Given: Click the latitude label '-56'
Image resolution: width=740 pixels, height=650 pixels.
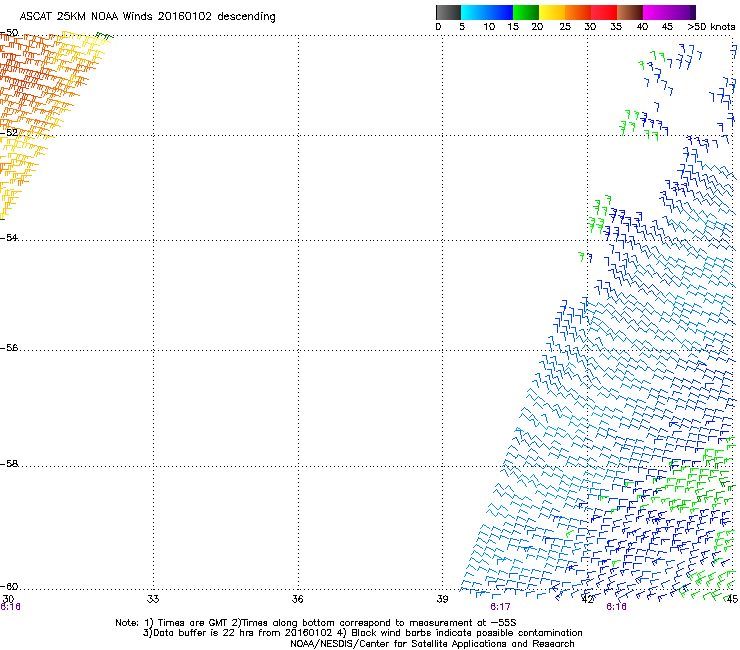Looking at the screenshot, I should point(9,347).
